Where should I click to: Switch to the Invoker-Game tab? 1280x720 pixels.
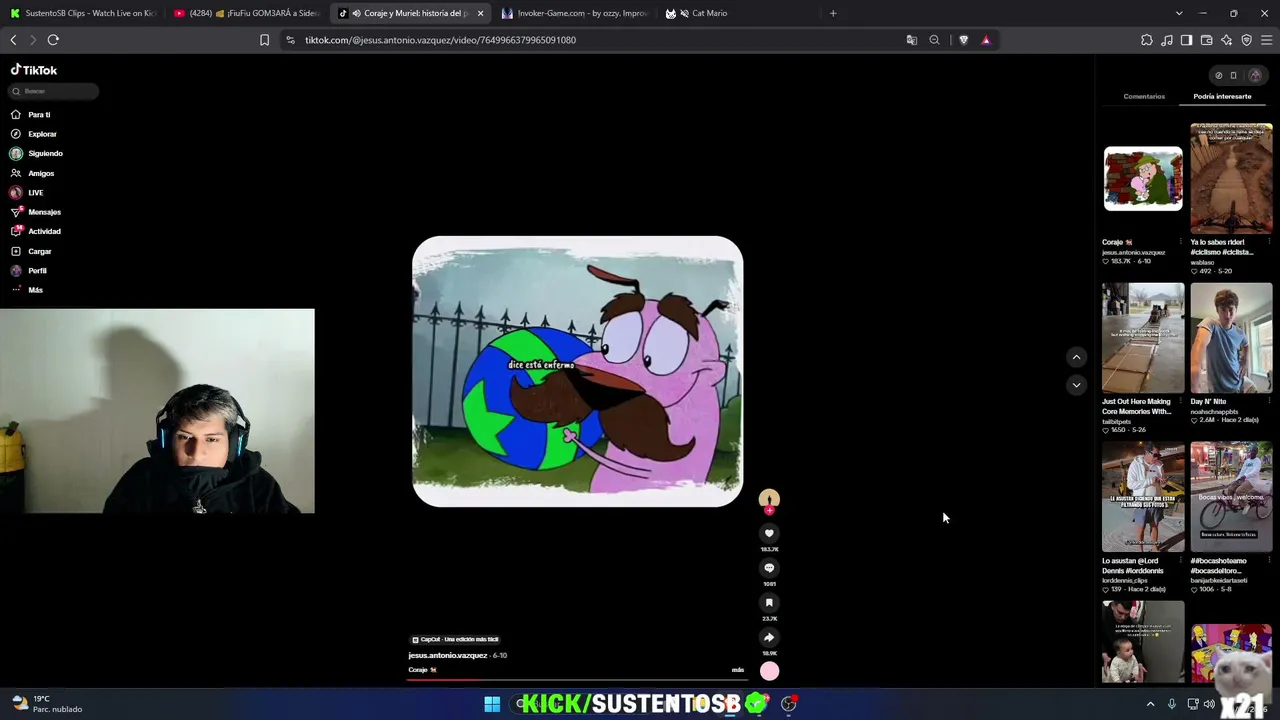point(574,13)
